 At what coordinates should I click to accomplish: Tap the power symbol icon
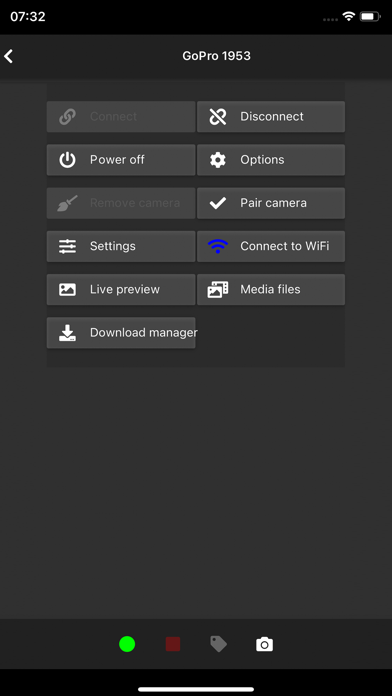click(67, 160)
